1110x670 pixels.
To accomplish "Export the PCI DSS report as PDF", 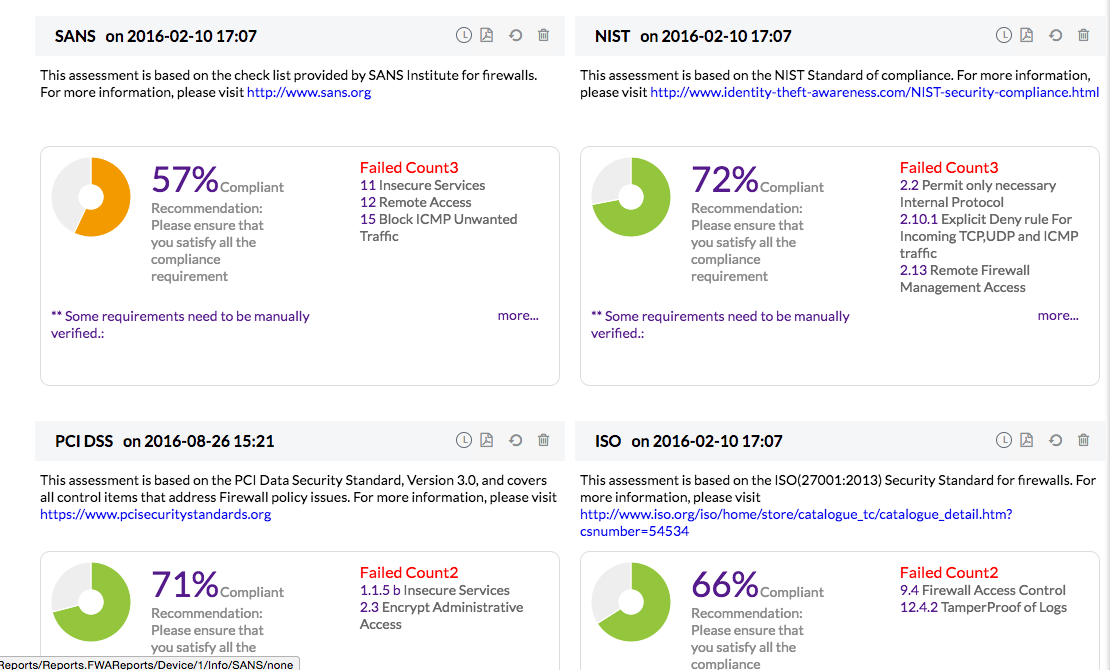I will 486,439.
